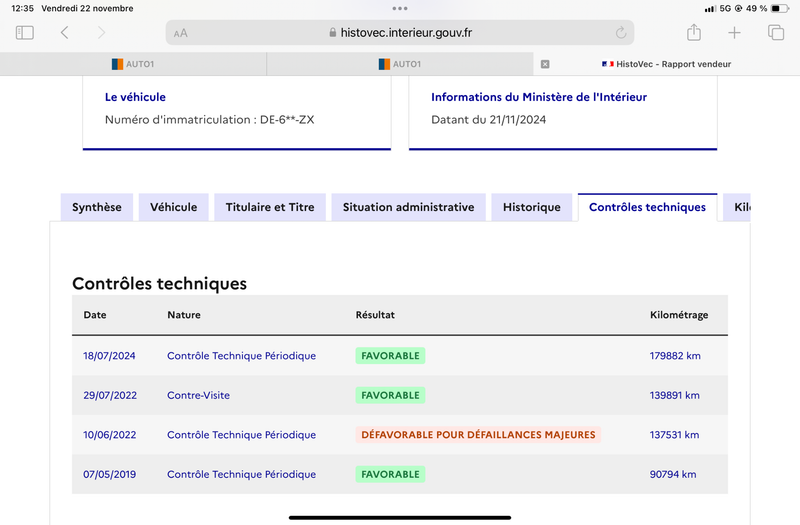800x525 pixels.
Task: Click the 90794 km value
Action: pyautogui.click(x=673, y=474)
